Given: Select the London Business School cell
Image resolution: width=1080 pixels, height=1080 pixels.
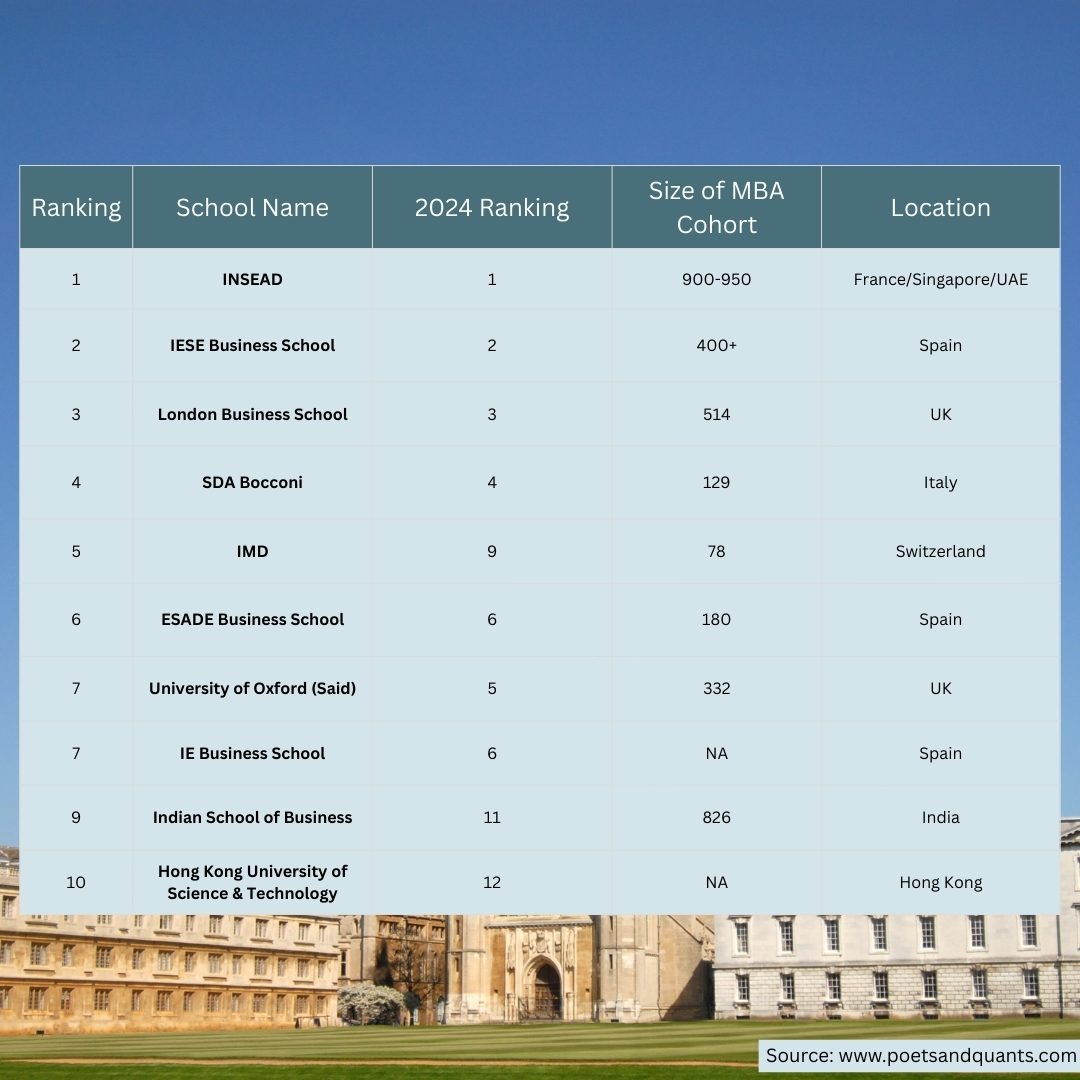Looking at the screenshot, I should 252,415.
